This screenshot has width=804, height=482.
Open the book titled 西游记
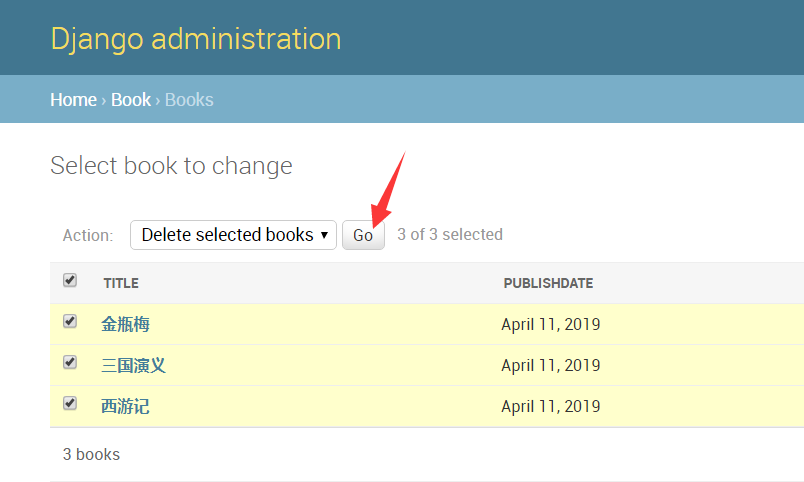(125, 406)
